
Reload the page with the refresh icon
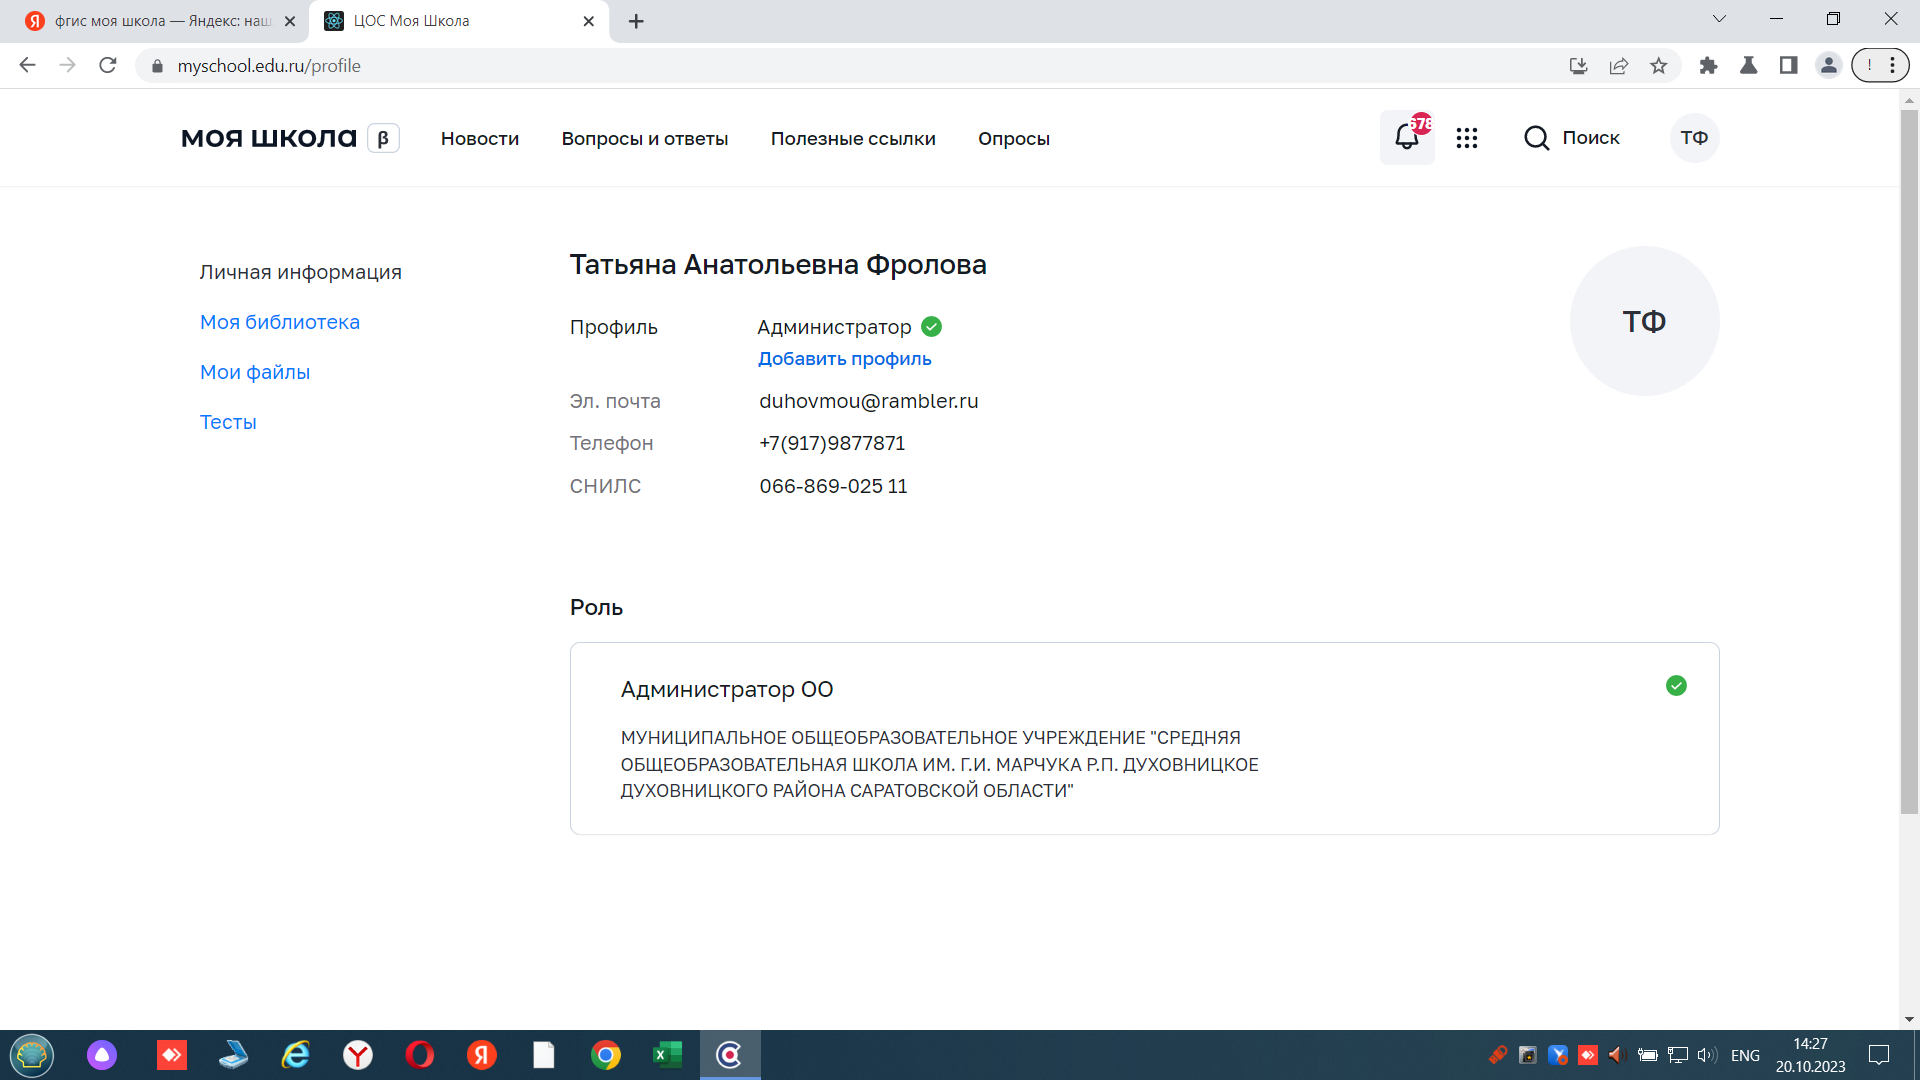click(108, 66)
